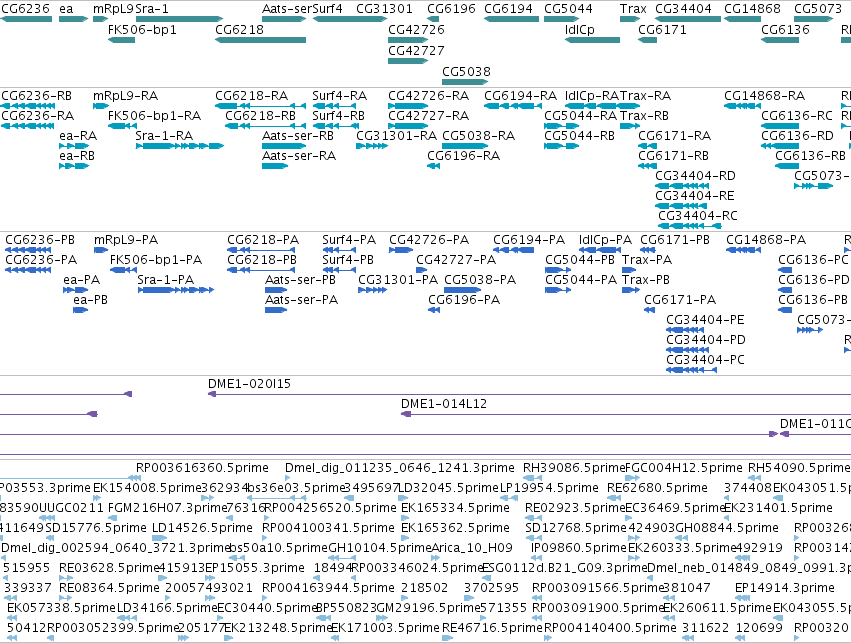Select the CG5044-PA label
The height and width of the screenshot is (643, 851).
[x=581, y=280]
